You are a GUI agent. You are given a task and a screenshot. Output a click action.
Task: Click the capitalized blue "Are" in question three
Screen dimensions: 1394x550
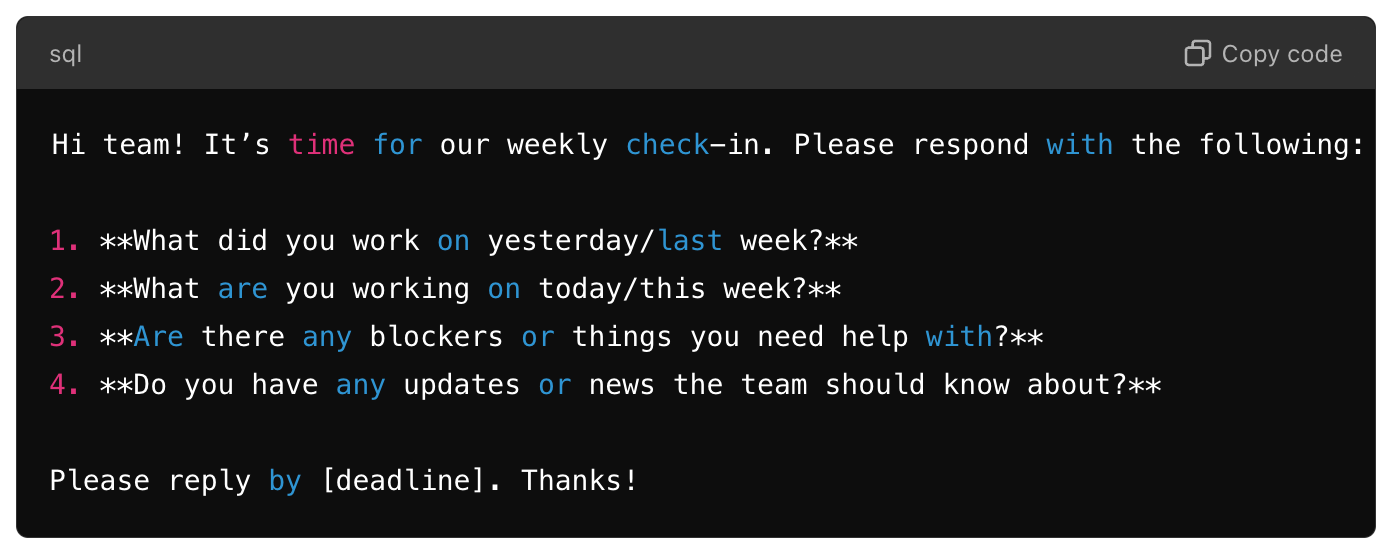pos(159,337)
